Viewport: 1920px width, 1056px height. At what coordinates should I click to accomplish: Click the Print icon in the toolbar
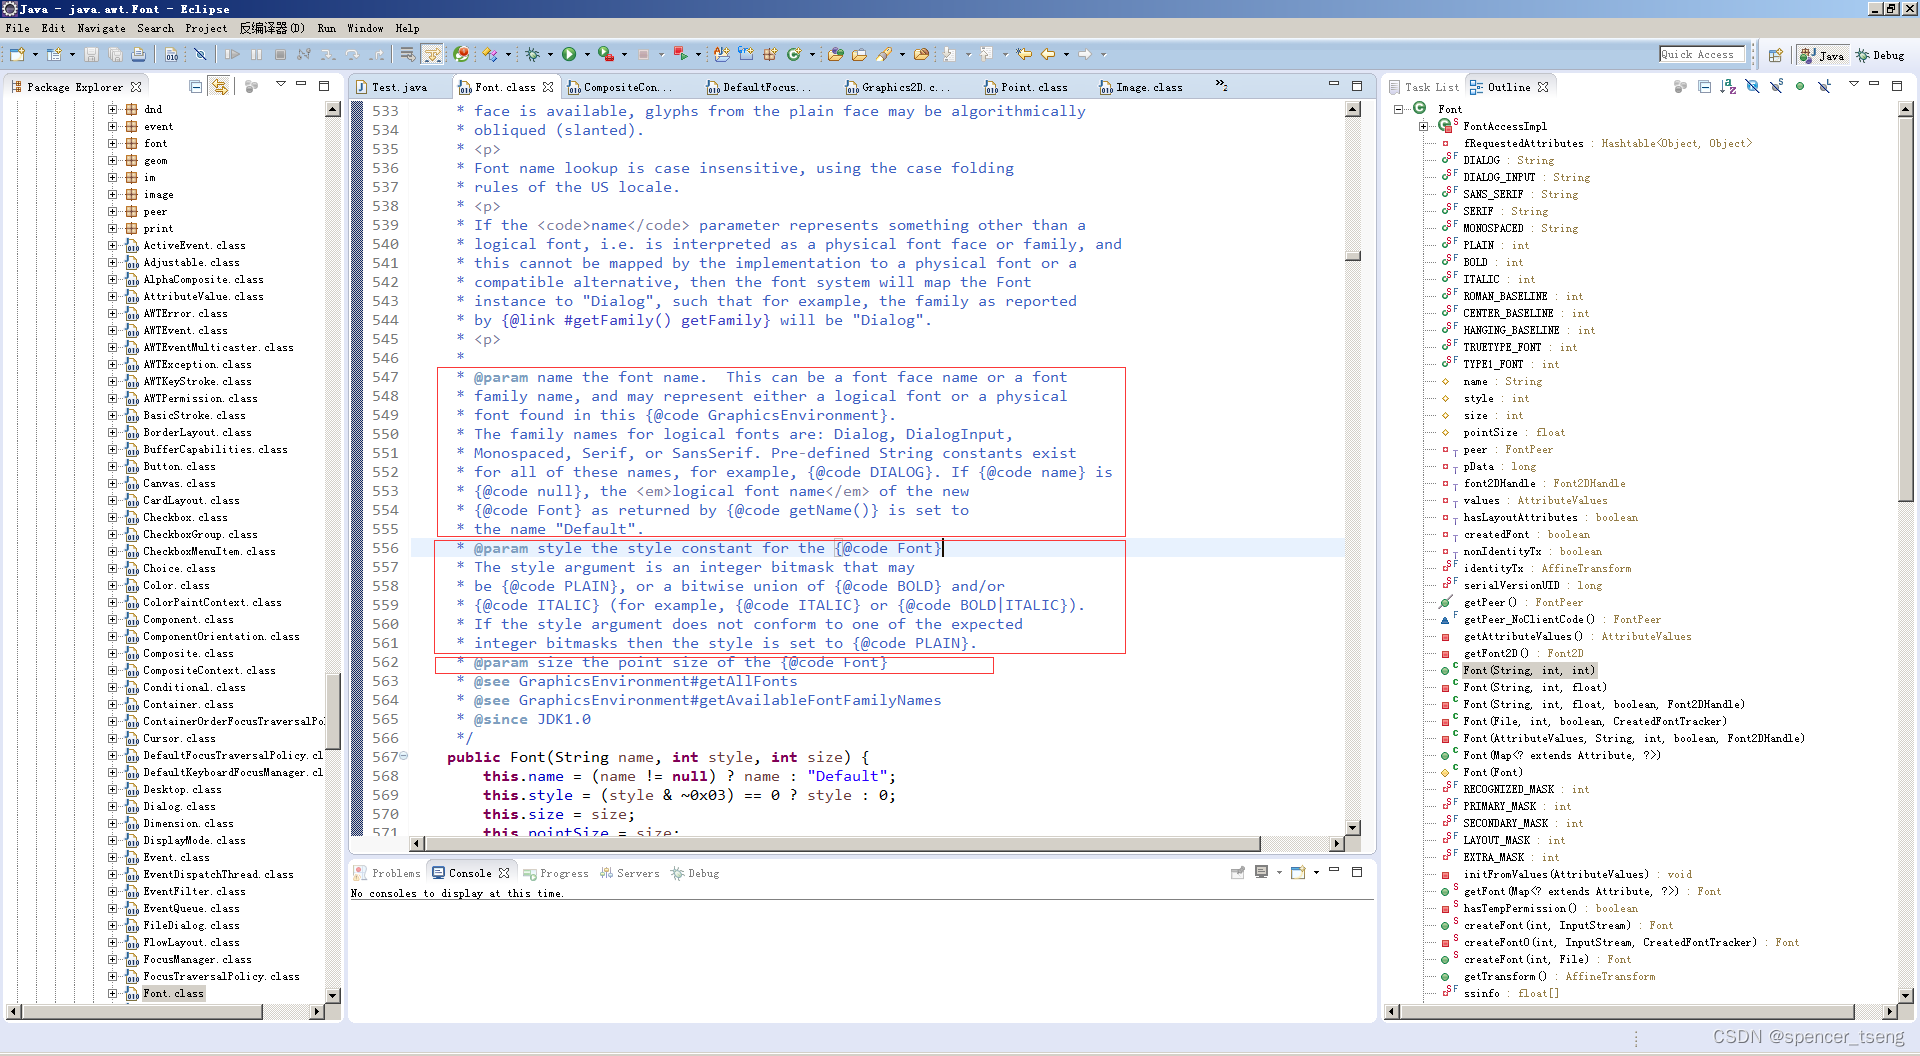tap(138, 55)
